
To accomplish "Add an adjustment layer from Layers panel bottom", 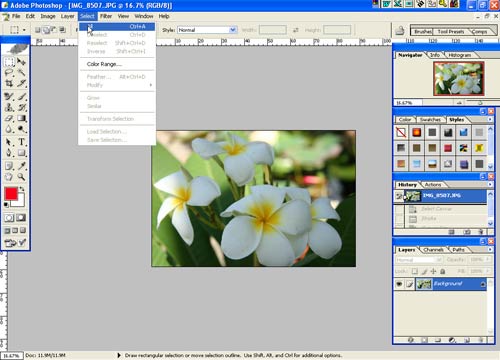I will (452, 340).
